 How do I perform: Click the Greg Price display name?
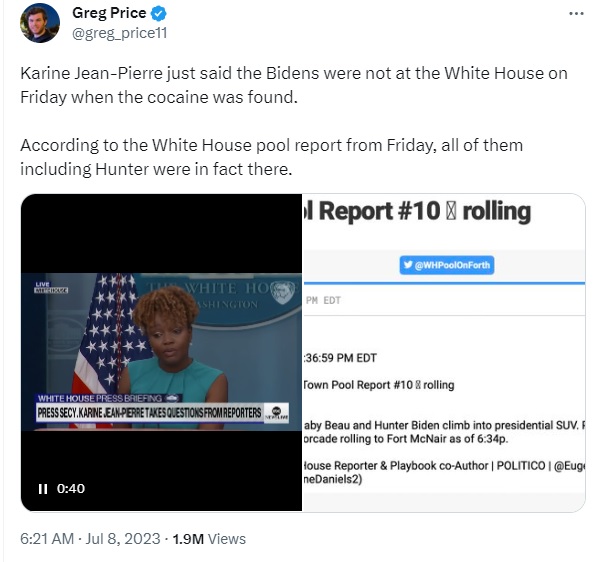pos(109,13)
